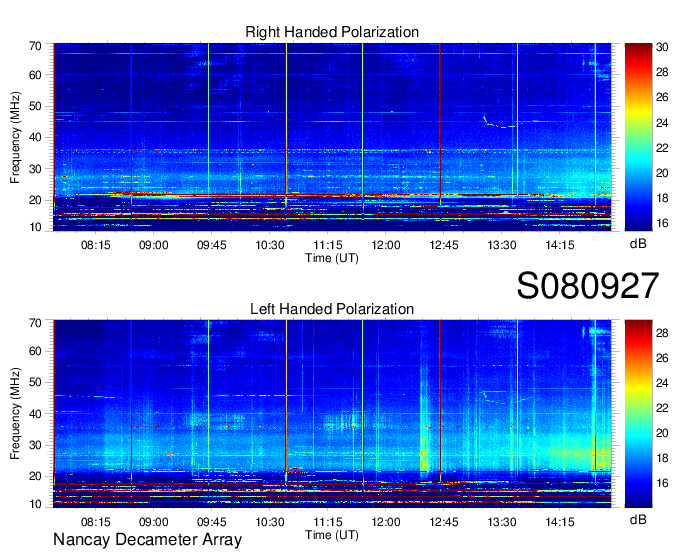
Task: Click the "30" tick on top colorbar
Action: click(662, 47)
